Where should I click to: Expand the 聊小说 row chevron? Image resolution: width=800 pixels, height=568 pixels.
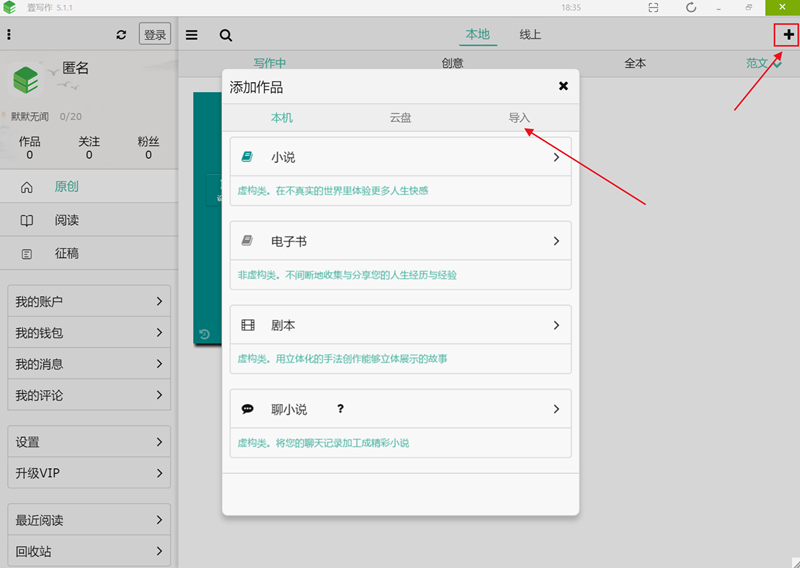(x=557, y=409)
